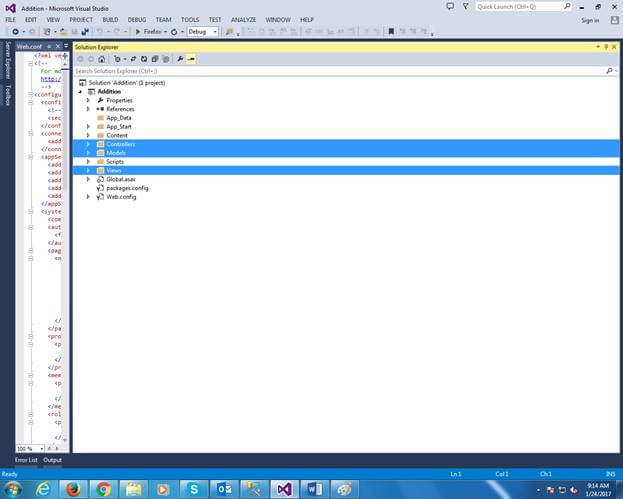Click the Collapse All icon in Solution Explorer
The width and height of the screenshot is (623, 499).
click(155, 59)
